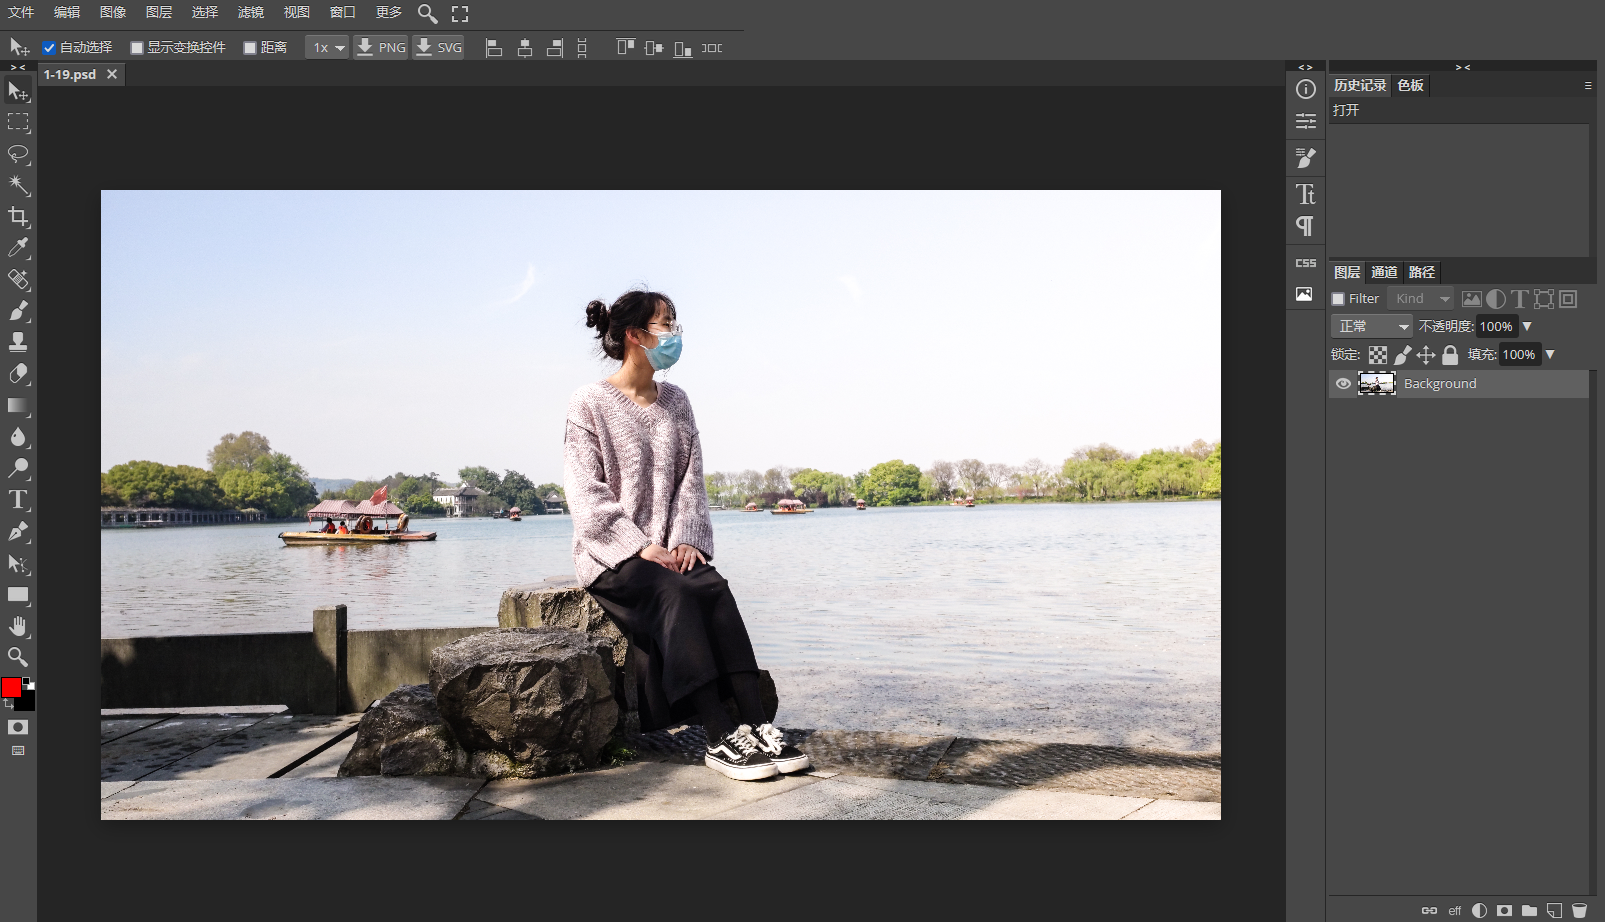This screenshot has height=922, width=1605.
Task: Toggle lock all padlock icon
Action: click(x=1450, y=355)
